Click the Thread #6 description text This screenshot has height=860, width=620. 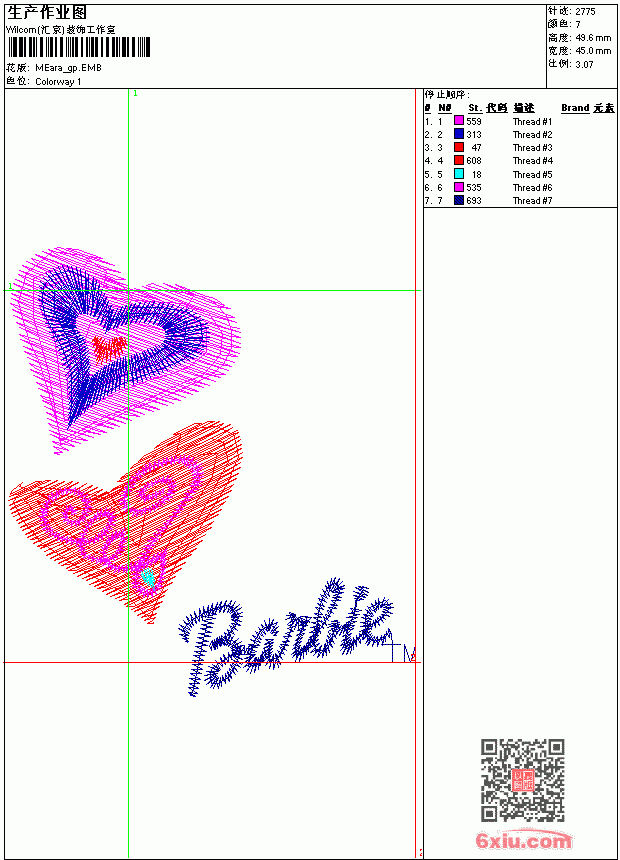point(532,188)
